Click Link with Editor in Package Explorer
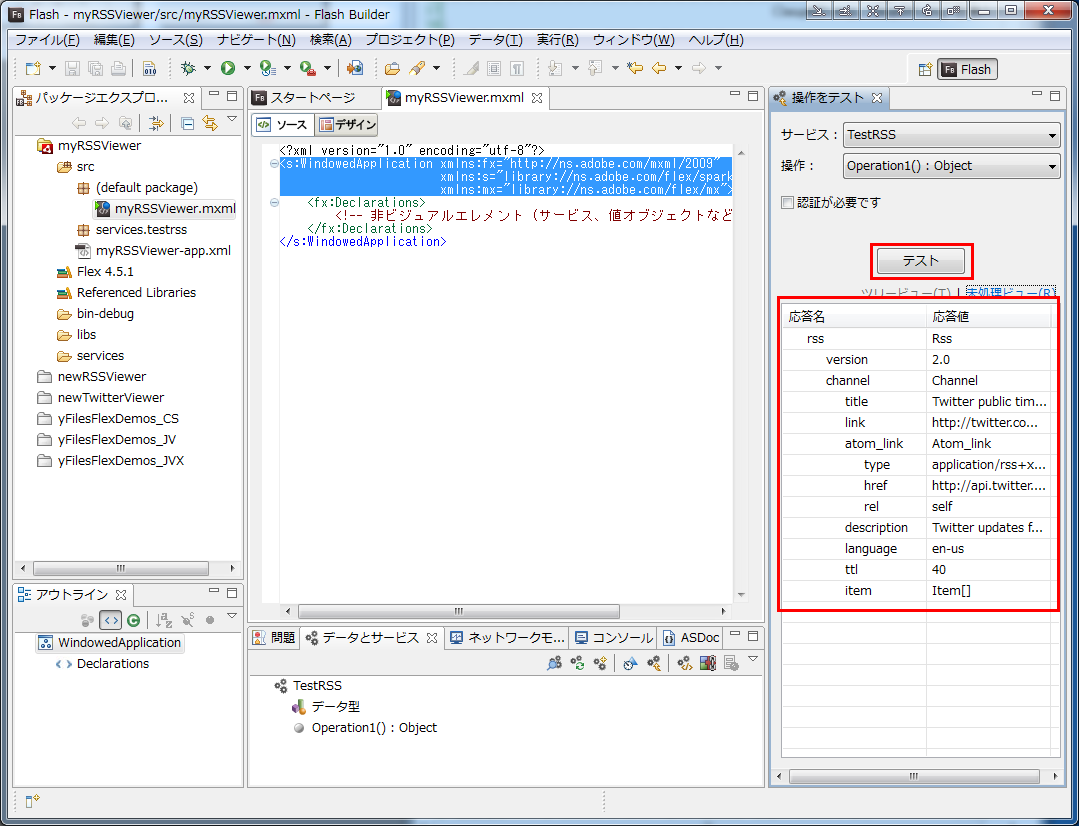 pyautogui.click(x=210, y=123)
